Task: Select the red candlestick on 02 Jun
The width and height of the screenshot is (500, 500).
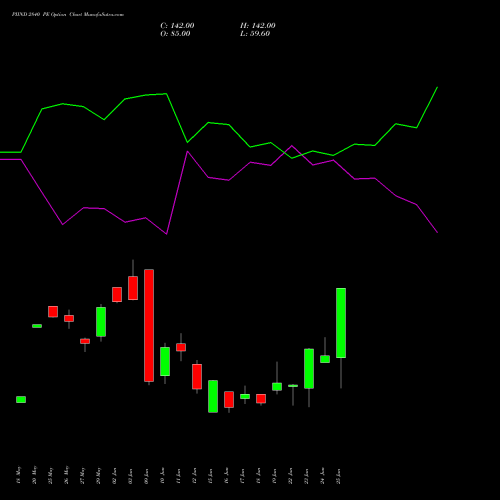Action: tap(117, 295)
